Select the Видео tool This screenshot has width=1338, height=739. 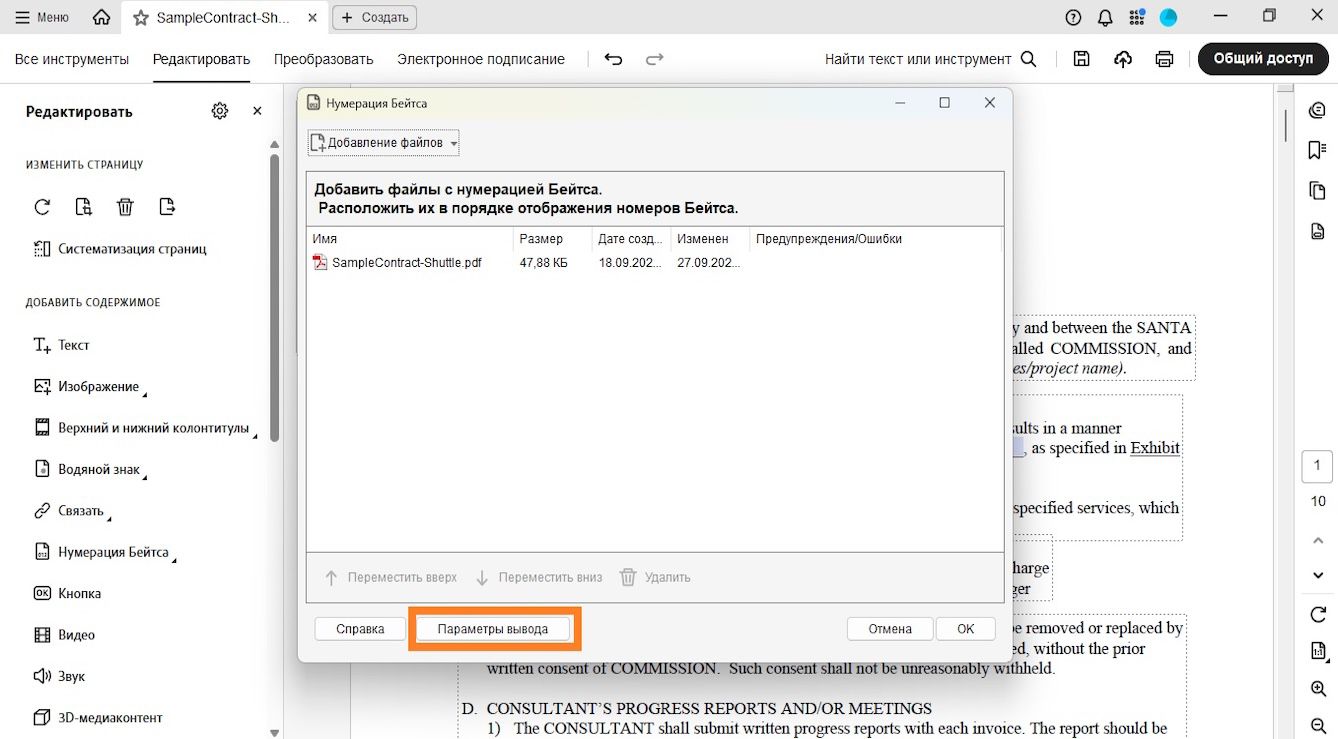64,635
